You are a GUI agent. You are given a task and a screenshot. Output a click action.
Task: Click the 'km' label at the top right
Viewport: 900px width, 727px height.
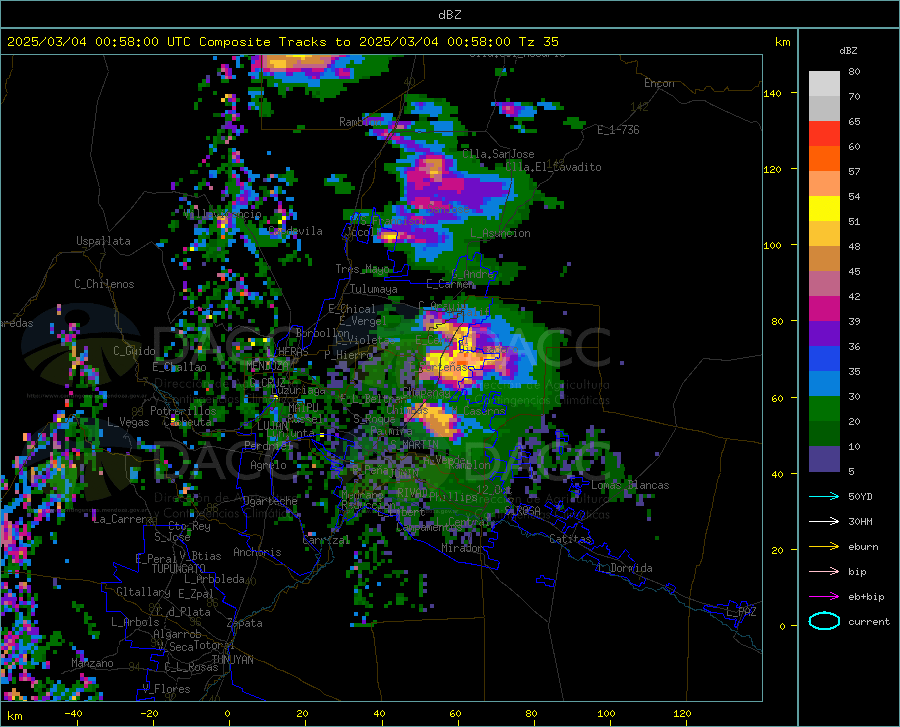pyautogui.click(x=782, y=42)
